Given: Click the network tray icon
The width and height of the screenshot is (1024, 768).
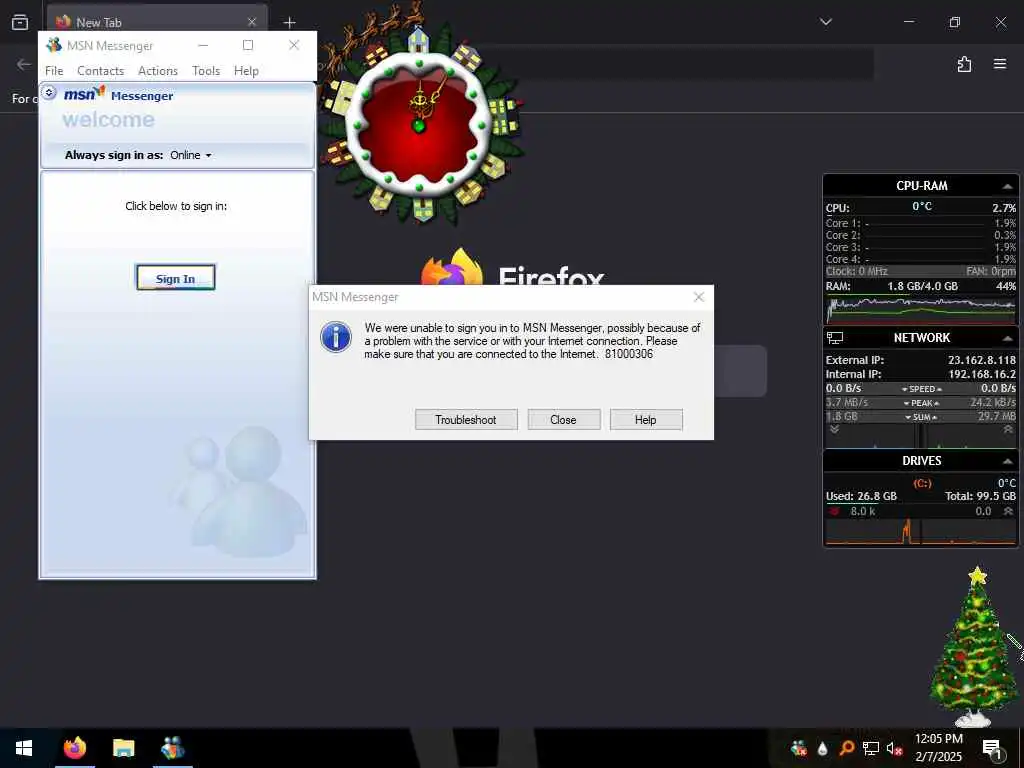Looking at the screenshot, I should pos(871,748).
